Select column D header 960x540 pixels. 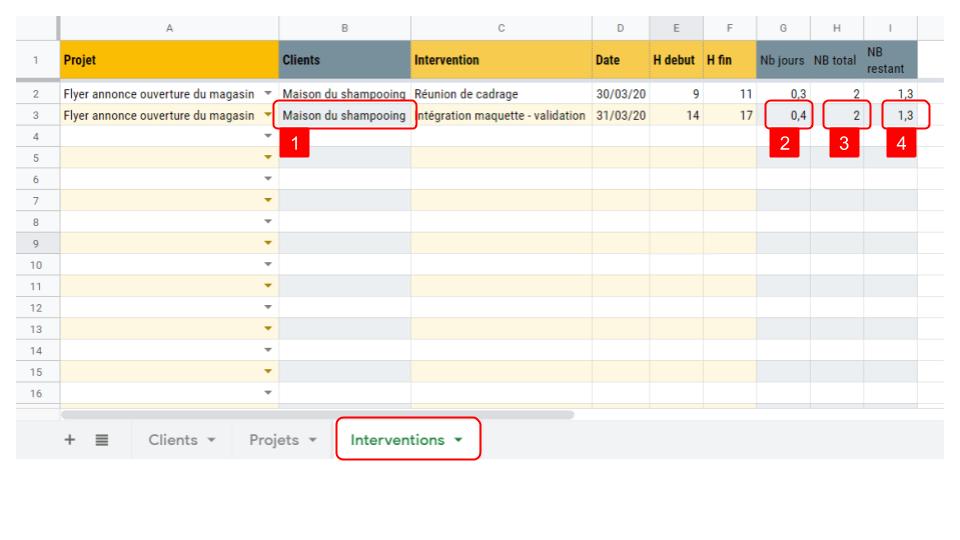coord(620,28)
